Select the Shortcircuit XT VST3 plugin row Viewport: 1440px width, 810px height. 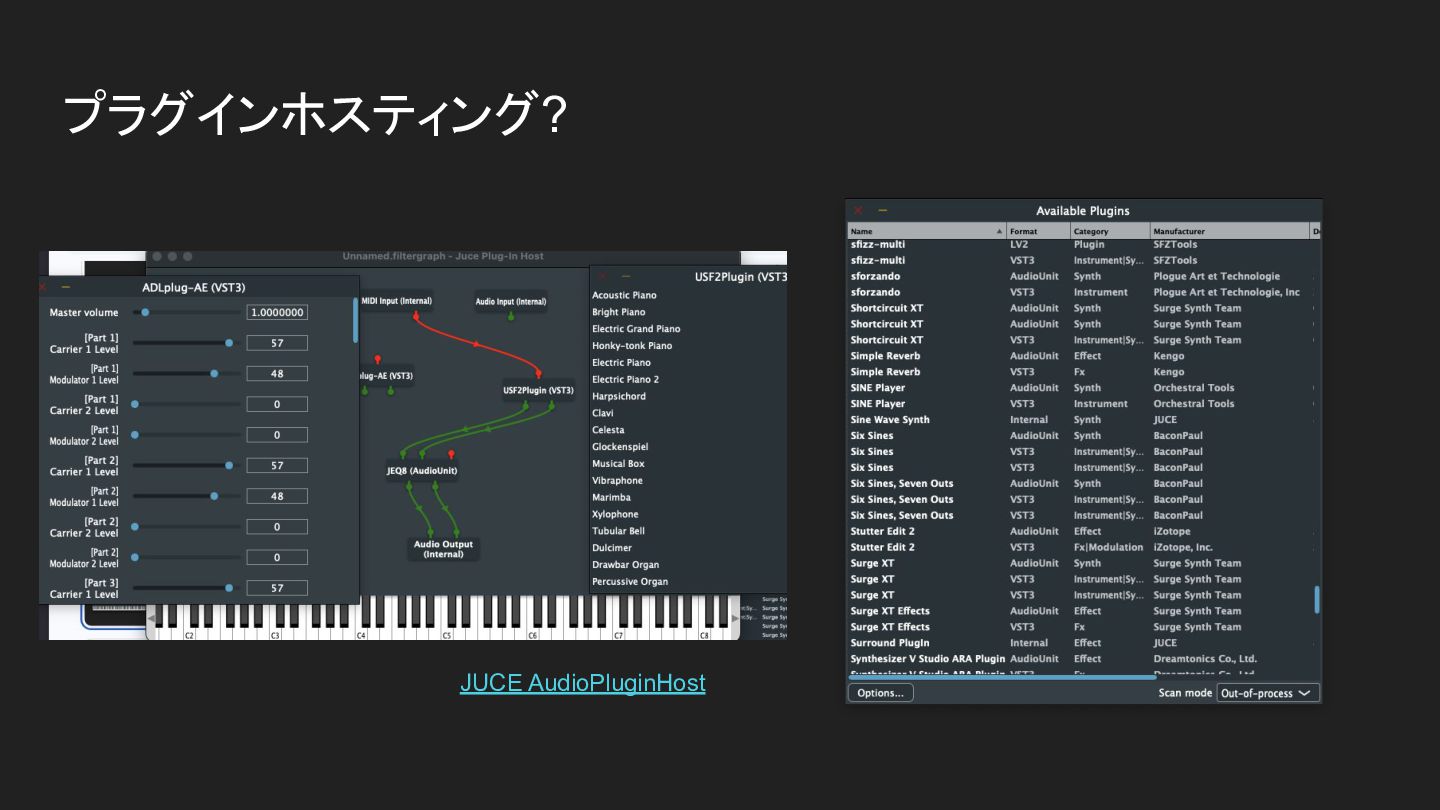point(1079,340)
